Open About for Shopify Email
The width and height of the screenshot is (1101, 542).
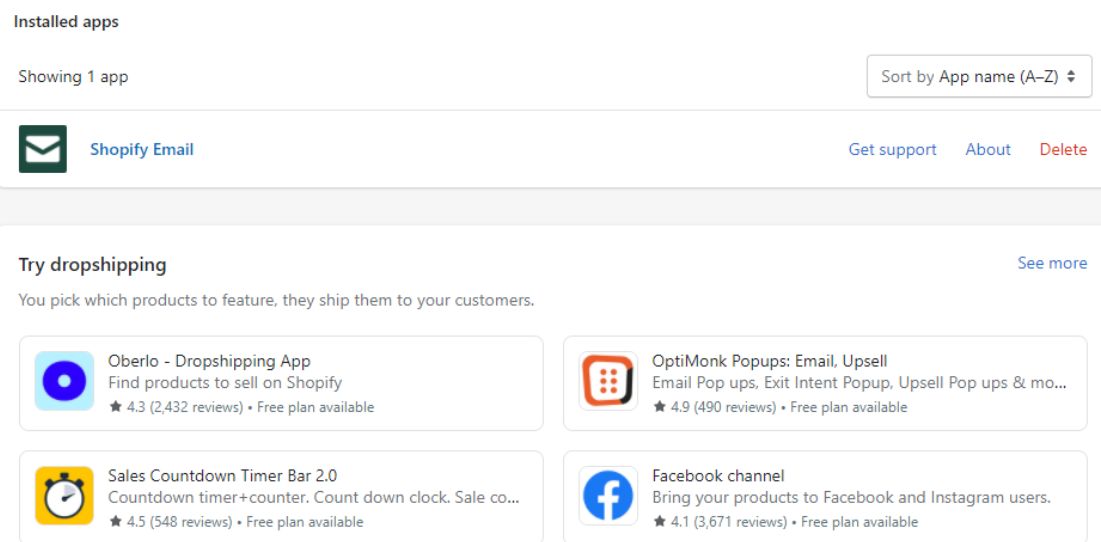[x=988, y=150]
